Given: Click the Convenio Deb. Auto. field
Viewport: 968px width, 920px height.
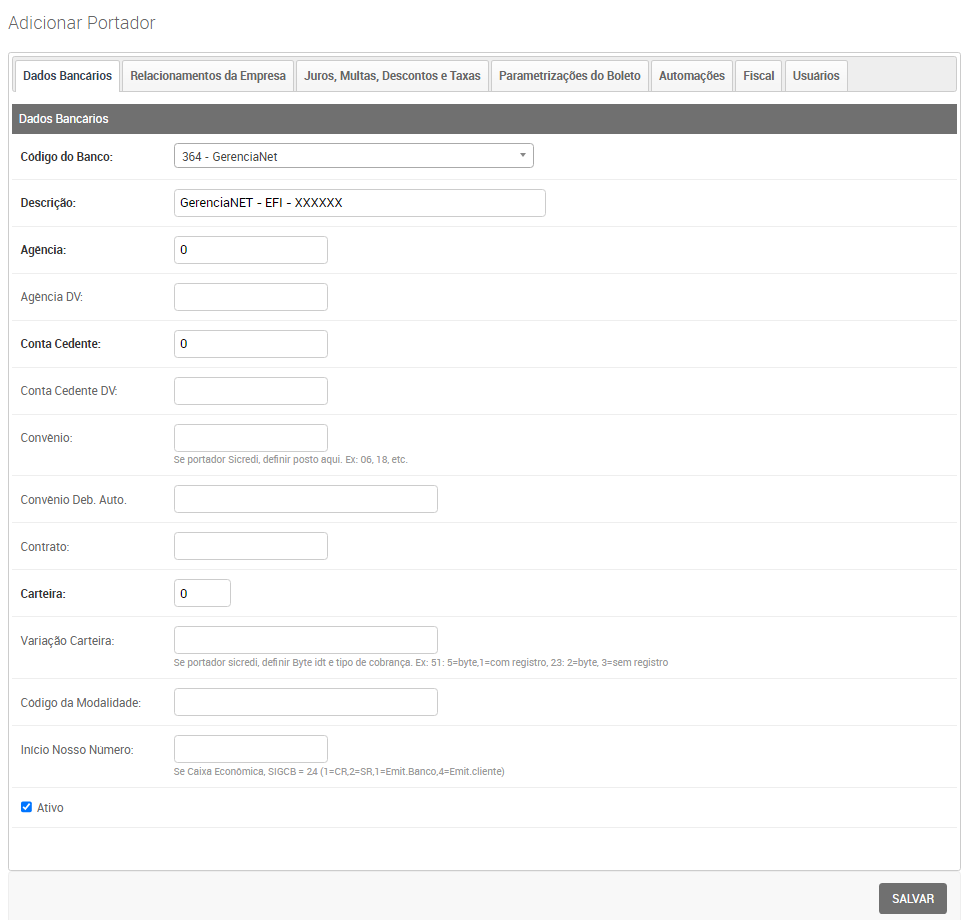Looking at the screenshot, I should [305, 499].
